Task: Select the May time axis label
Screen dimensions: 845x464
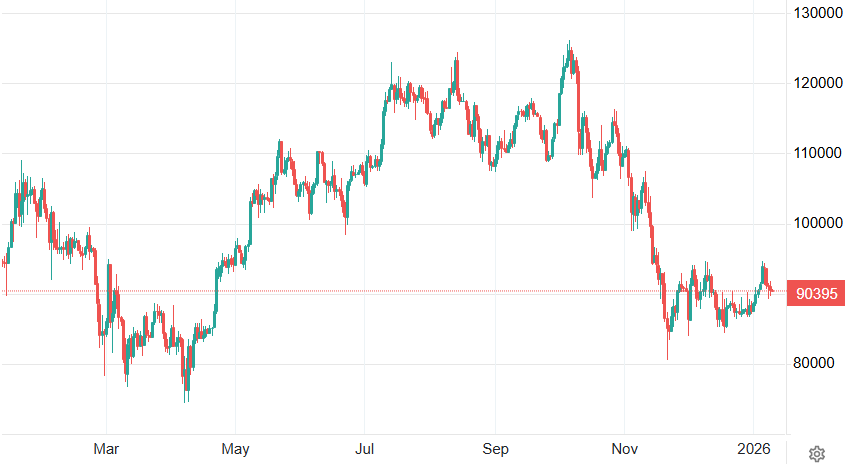Action: pyautogui.click(x=235, y=447)
